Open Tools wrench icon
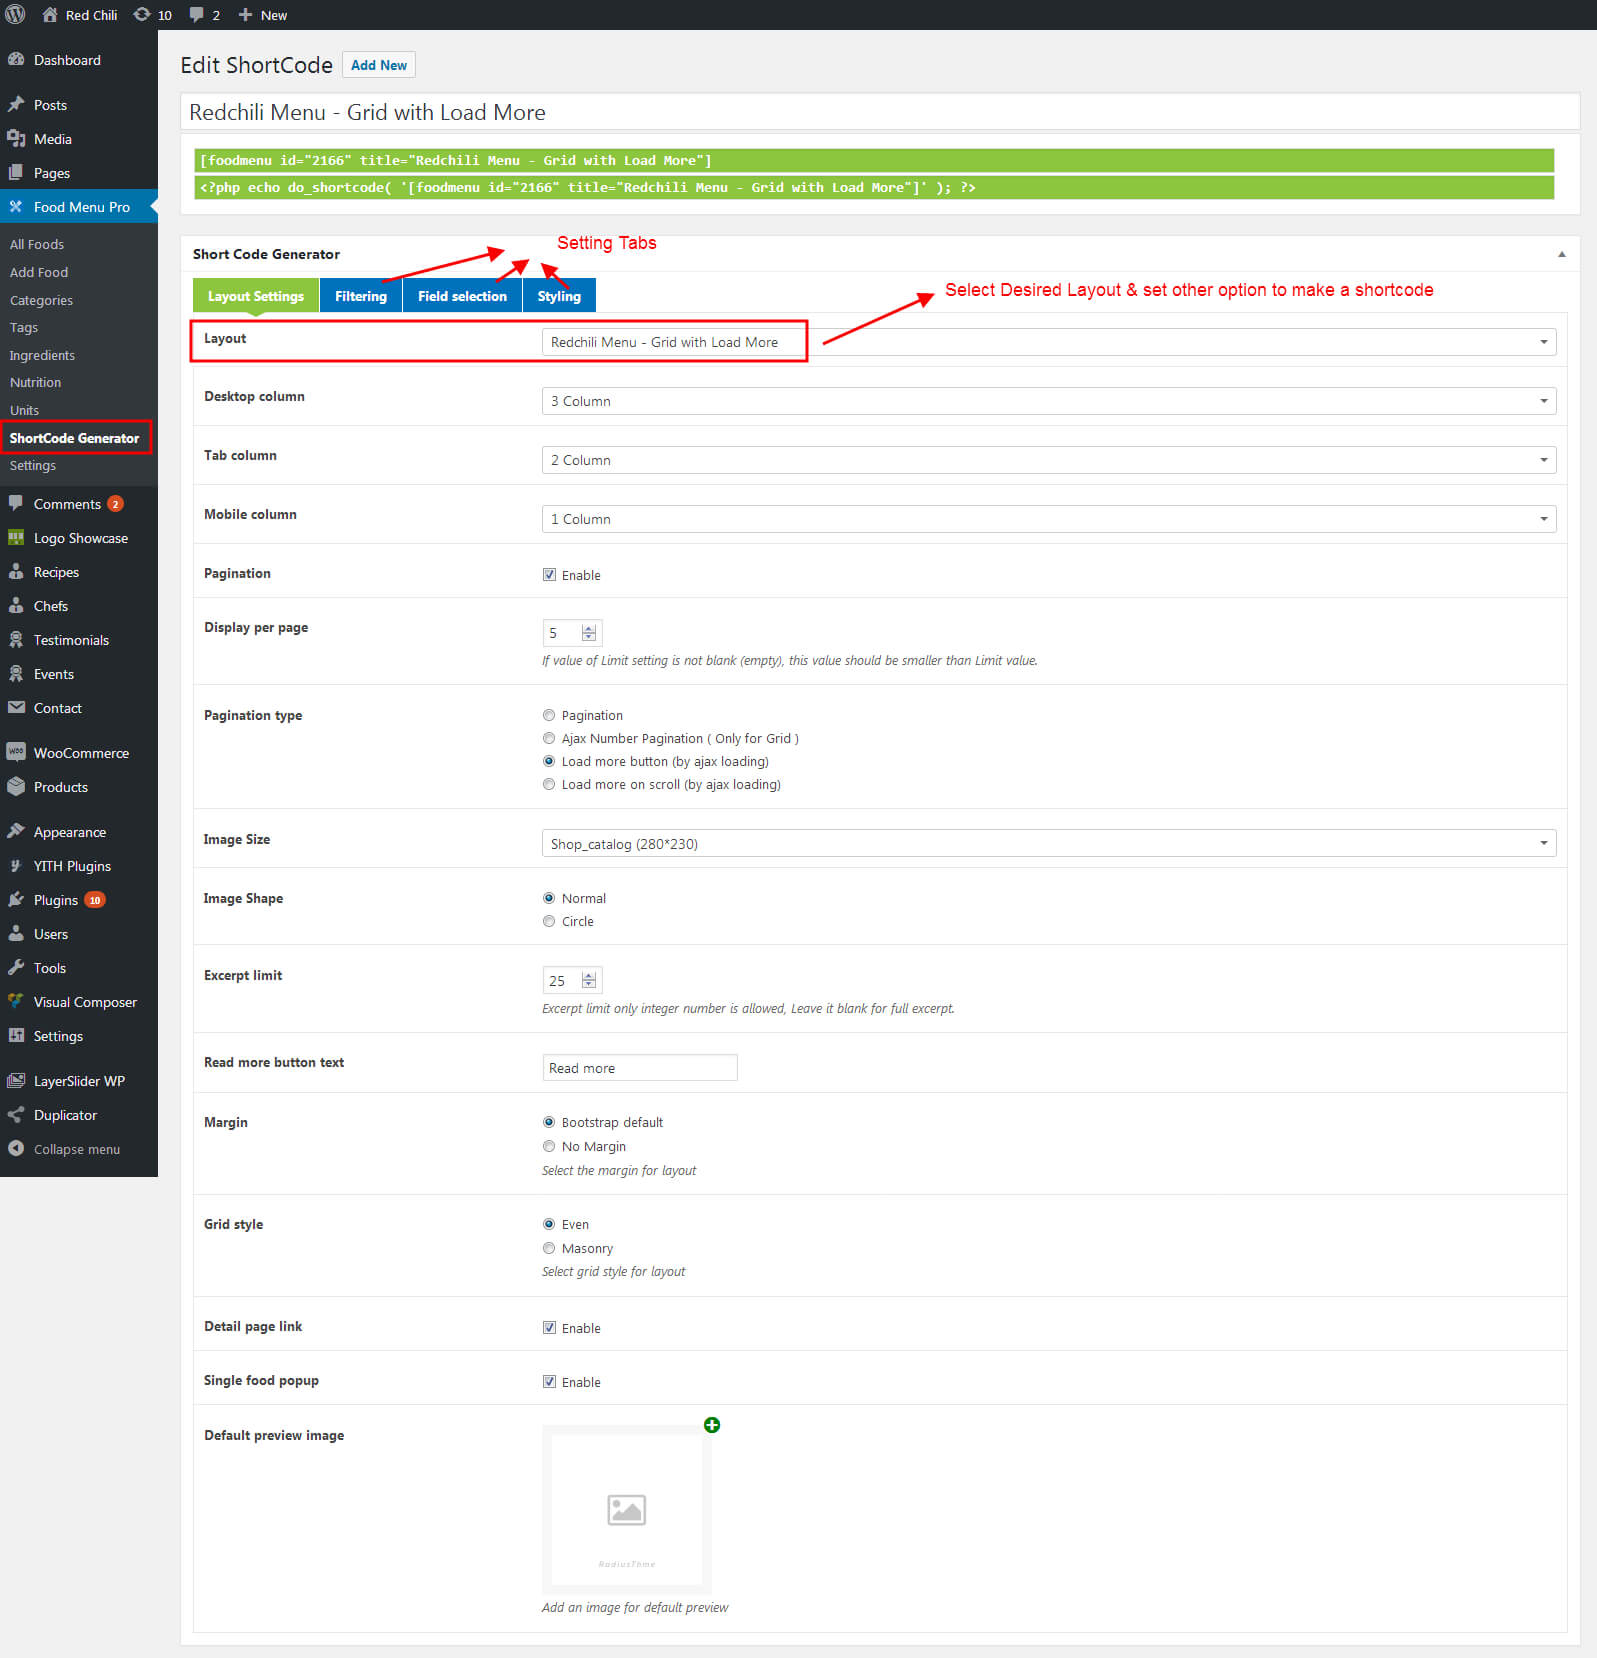Viewport: 1597px width, 1658px height. coord(16,968)
